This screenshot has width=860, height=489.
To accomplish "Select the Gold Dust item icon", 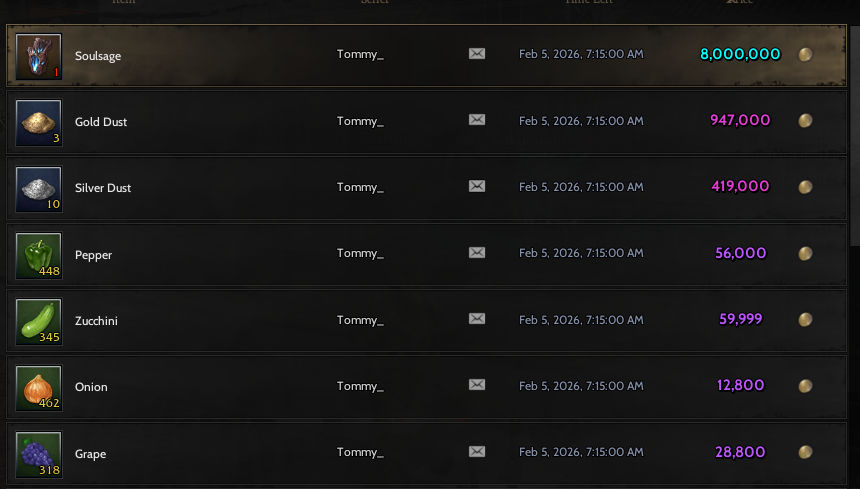I will 38,122.
